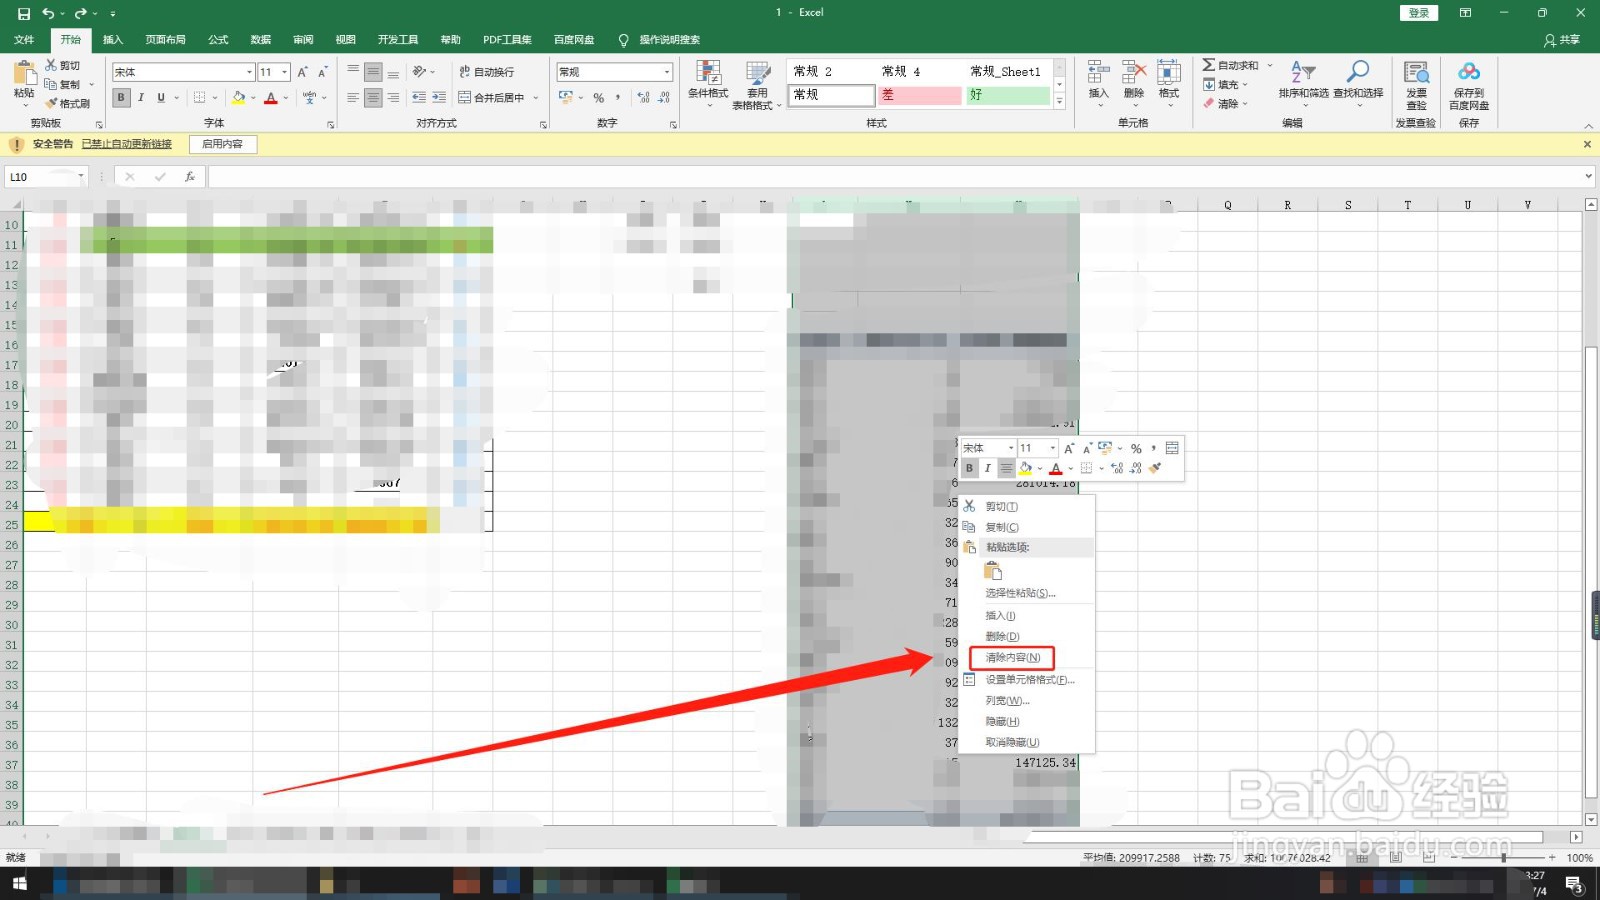This screenshot has width=1600, height=900.
Task: Select the Good (好) cell style
Action: (1007, 95)
